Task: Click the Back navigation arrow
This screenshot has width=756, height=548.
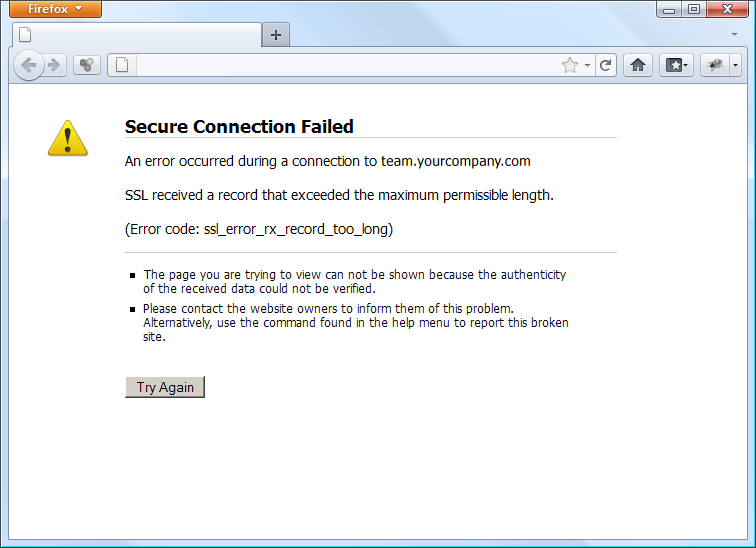Action: click(28, 65)
